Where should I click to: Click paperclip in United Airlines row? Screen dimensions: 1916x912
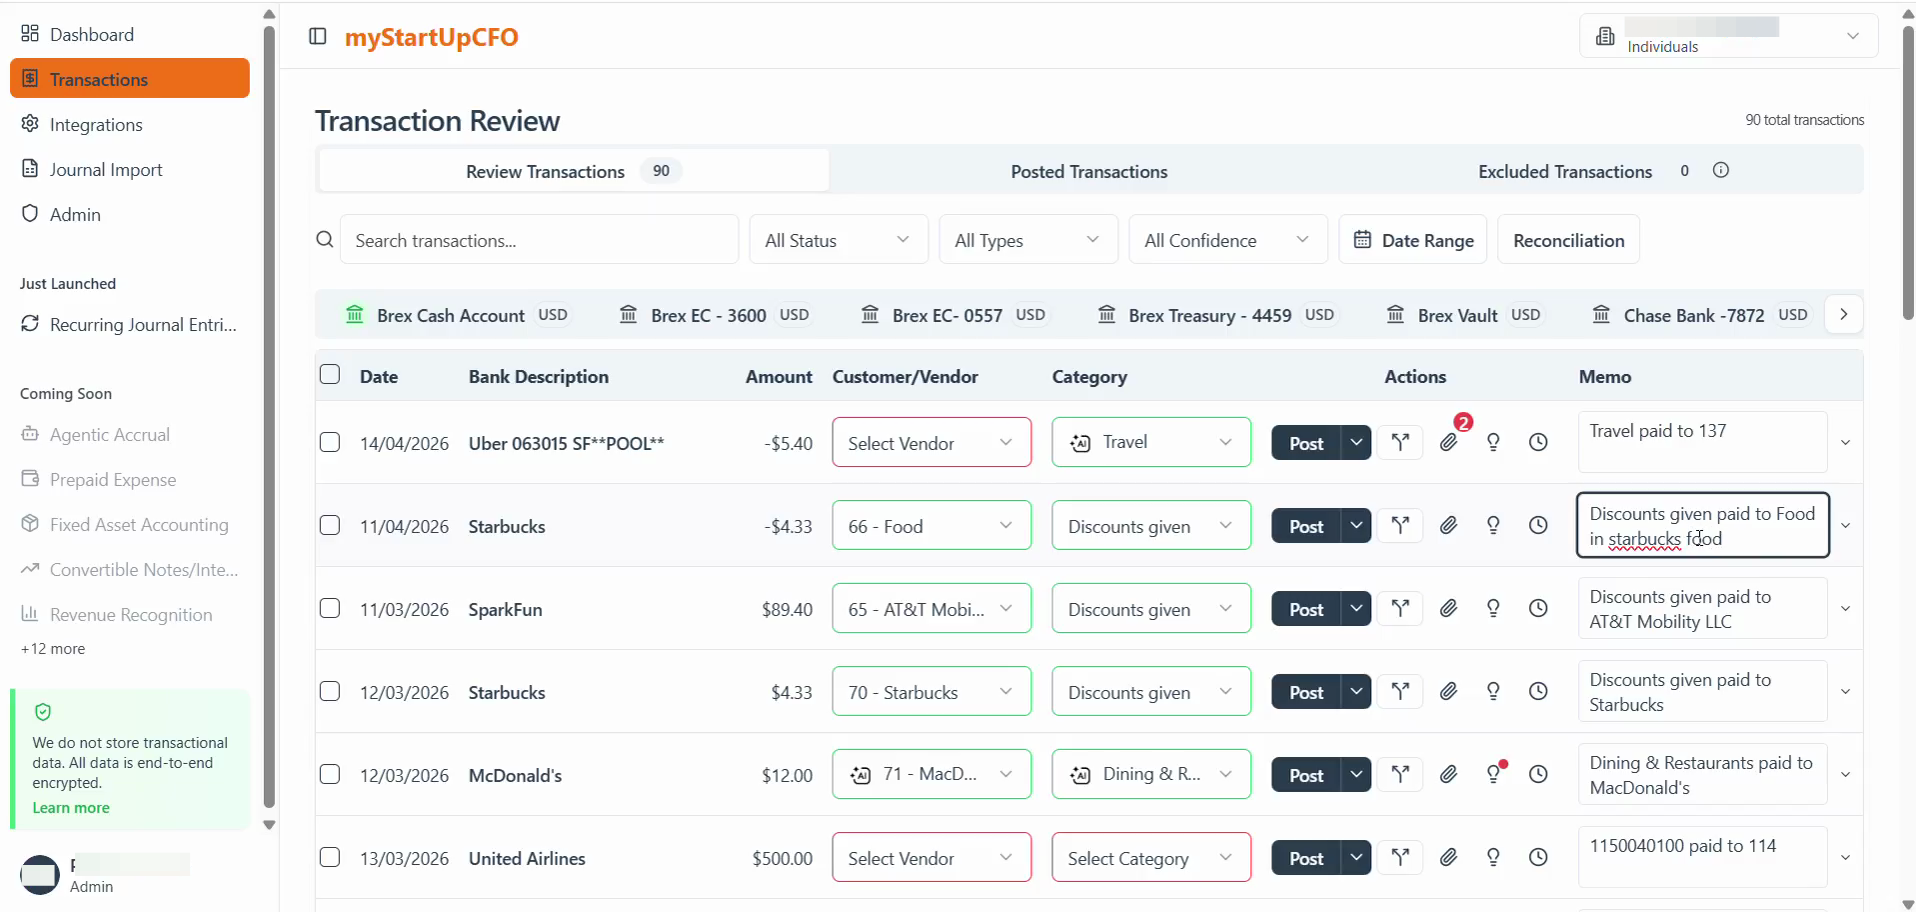point(1448,857)
